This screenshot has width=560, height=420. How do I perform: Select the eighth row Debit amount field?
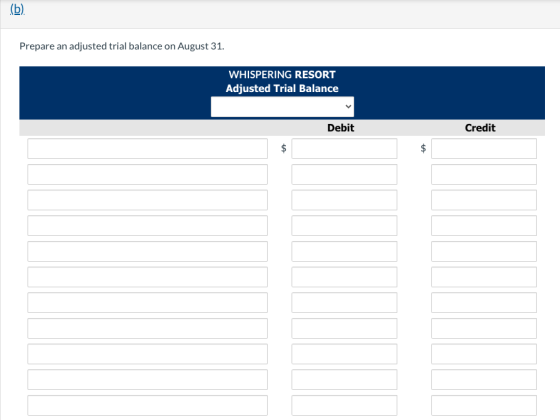click(344, 329)
